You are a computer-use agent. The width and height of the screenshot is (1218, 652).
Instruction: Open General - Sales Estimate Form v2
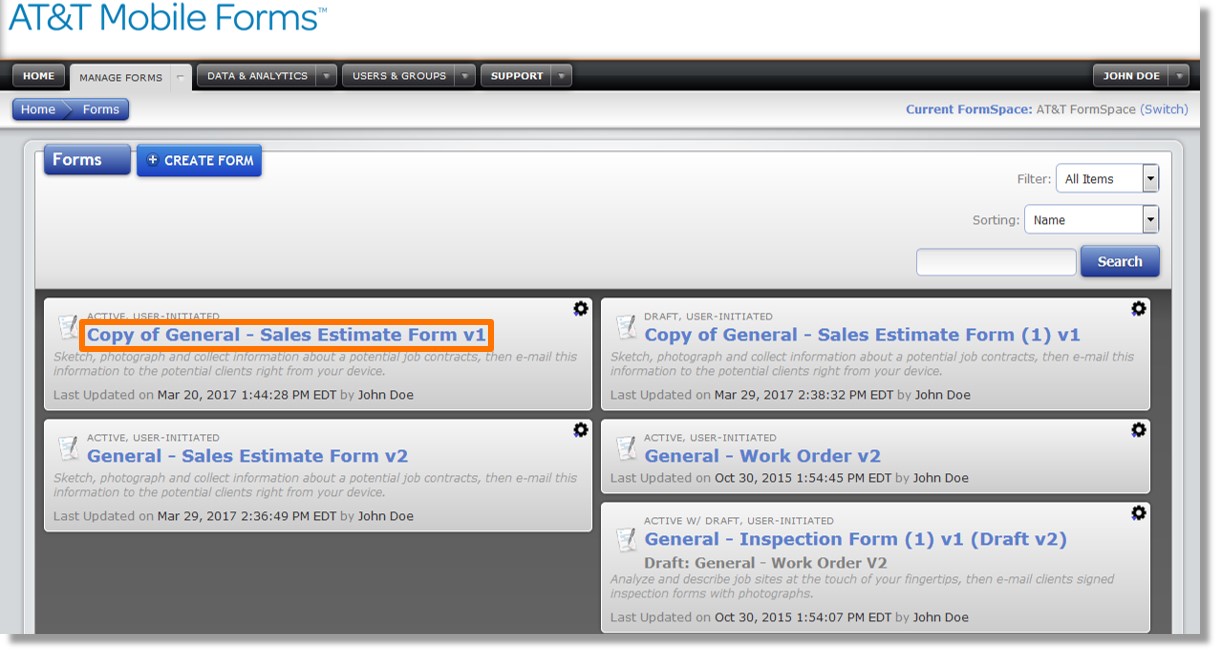point(247,456)
